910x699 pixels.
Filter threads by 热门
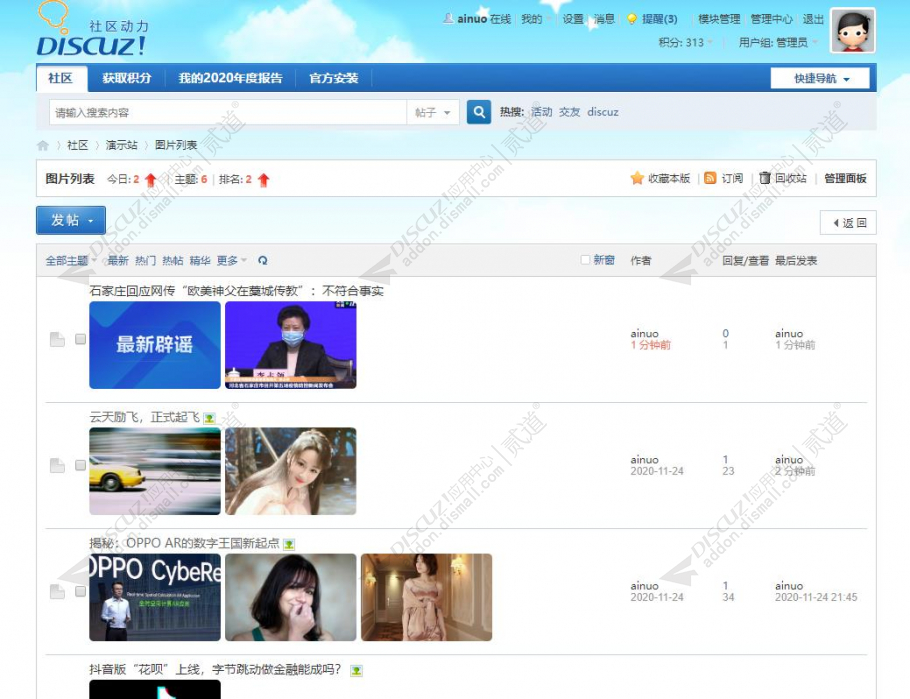coord(146,261)
